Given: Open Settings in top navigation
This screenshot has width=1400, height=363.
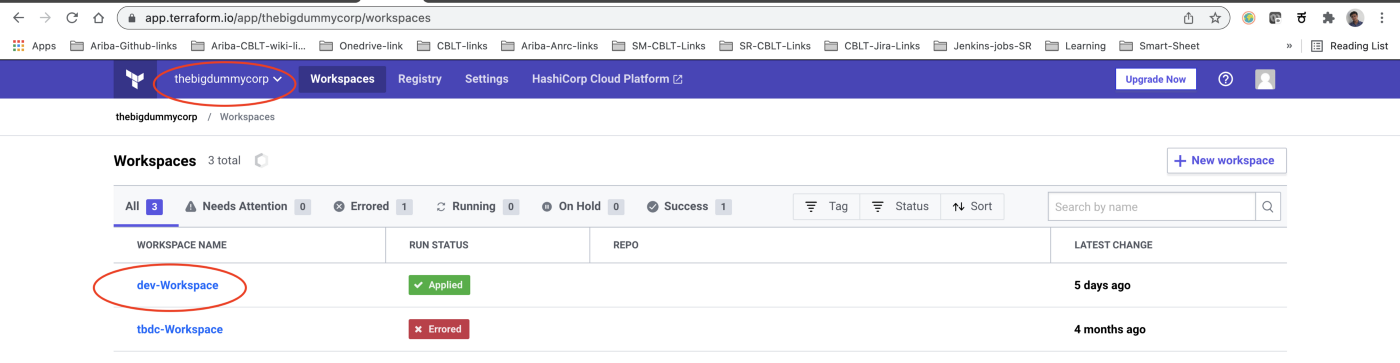Looking at the screenshot, I should (486, 79).
